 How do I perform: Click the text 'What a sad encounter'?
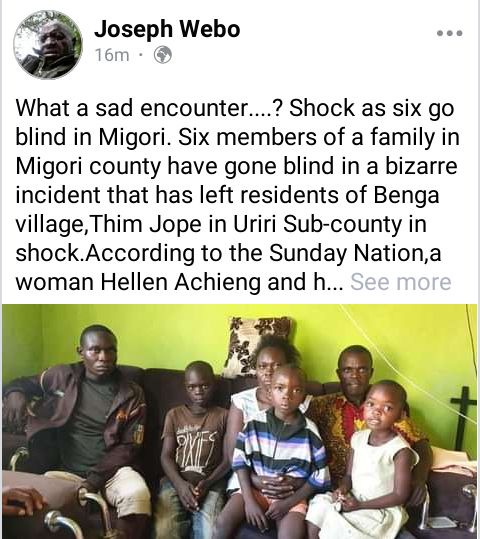(131, 108)
